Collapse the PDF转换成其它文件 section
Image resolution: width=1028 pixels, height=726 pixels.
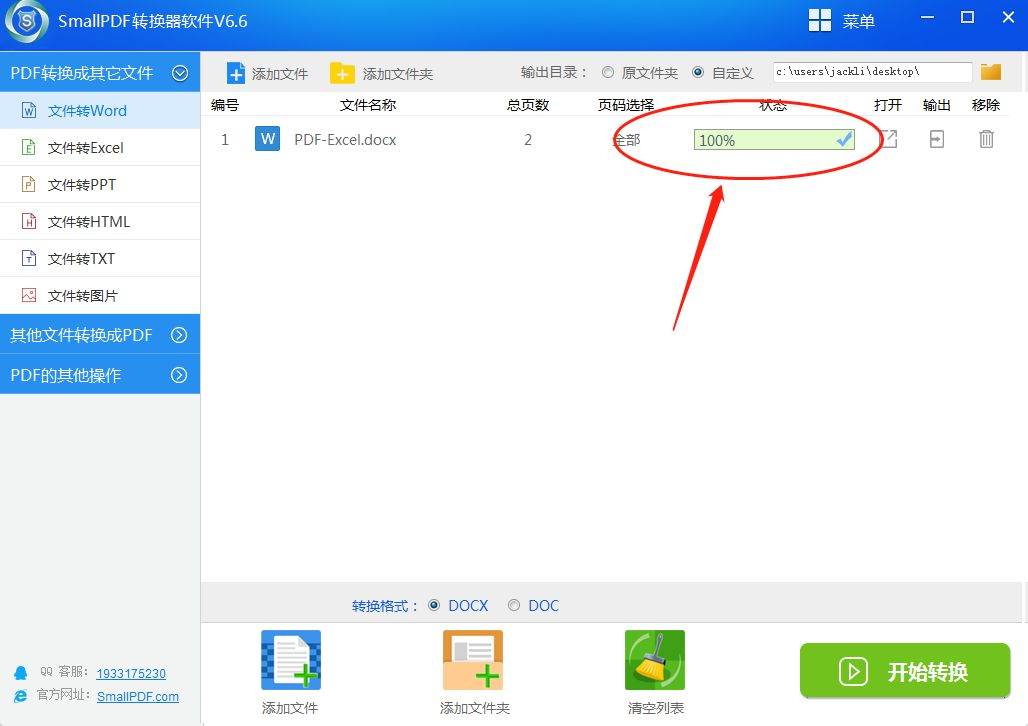pyautogui.click(x=180, y=73)
